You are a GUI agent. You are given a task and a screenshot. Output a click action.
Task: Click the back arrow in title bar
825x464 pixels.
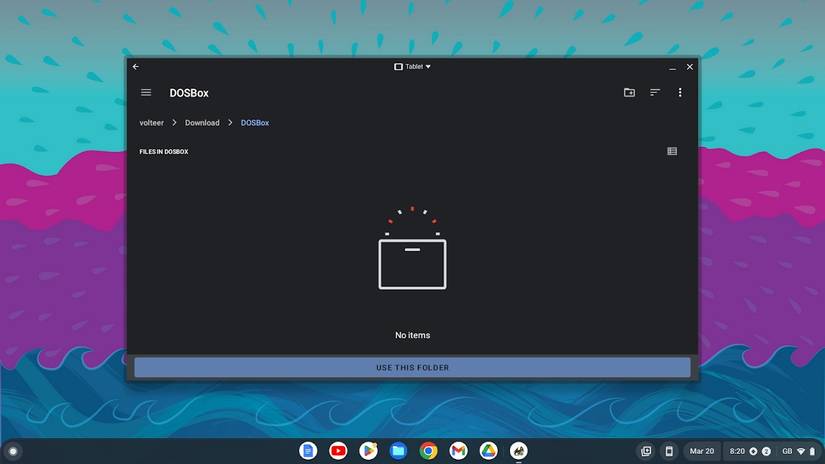(136, 67)
